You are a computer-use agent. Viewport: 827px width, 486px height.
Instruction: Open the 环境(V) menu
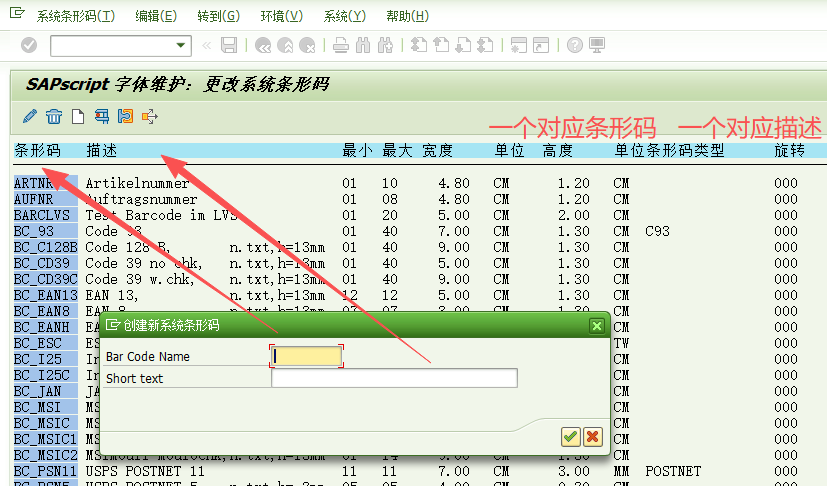coord(282,16)
